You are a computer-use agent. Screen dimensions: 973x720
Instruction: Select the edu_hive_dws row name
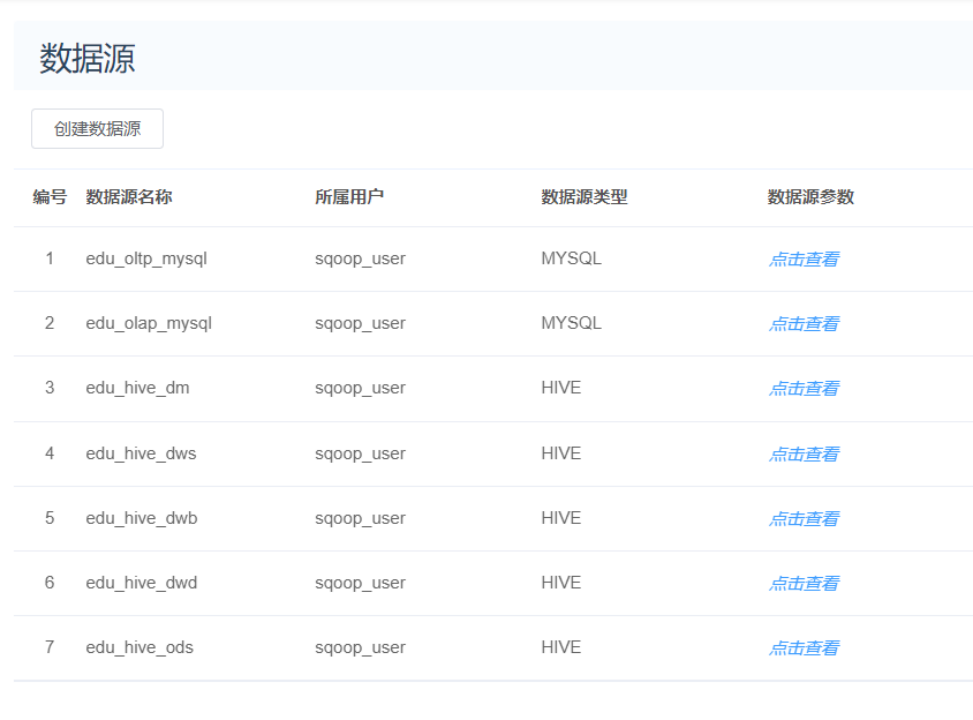tap(141, 453)
